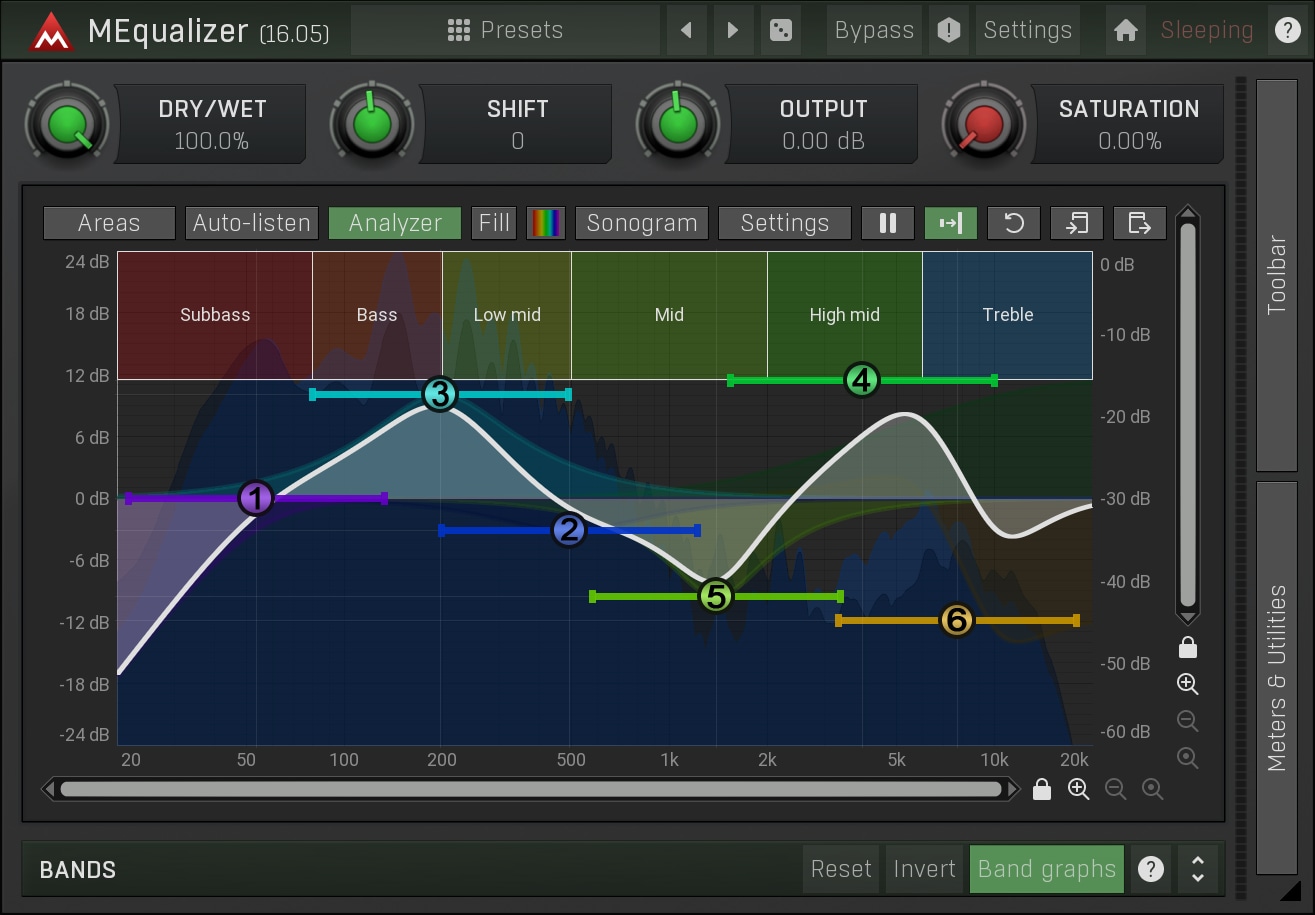Toggle the Areas button

click(x=109, y=223)
